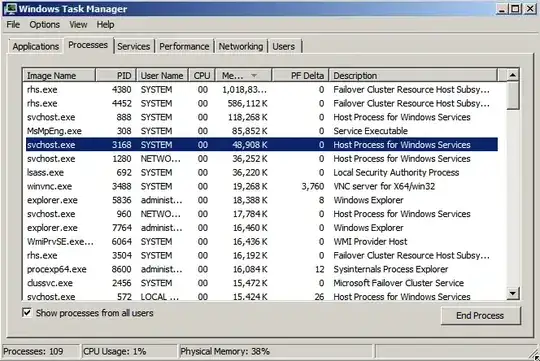The width and height of the screenshot is (540, 361).
Task: Select the lsass.exe process row
Action: pos(262,172)
